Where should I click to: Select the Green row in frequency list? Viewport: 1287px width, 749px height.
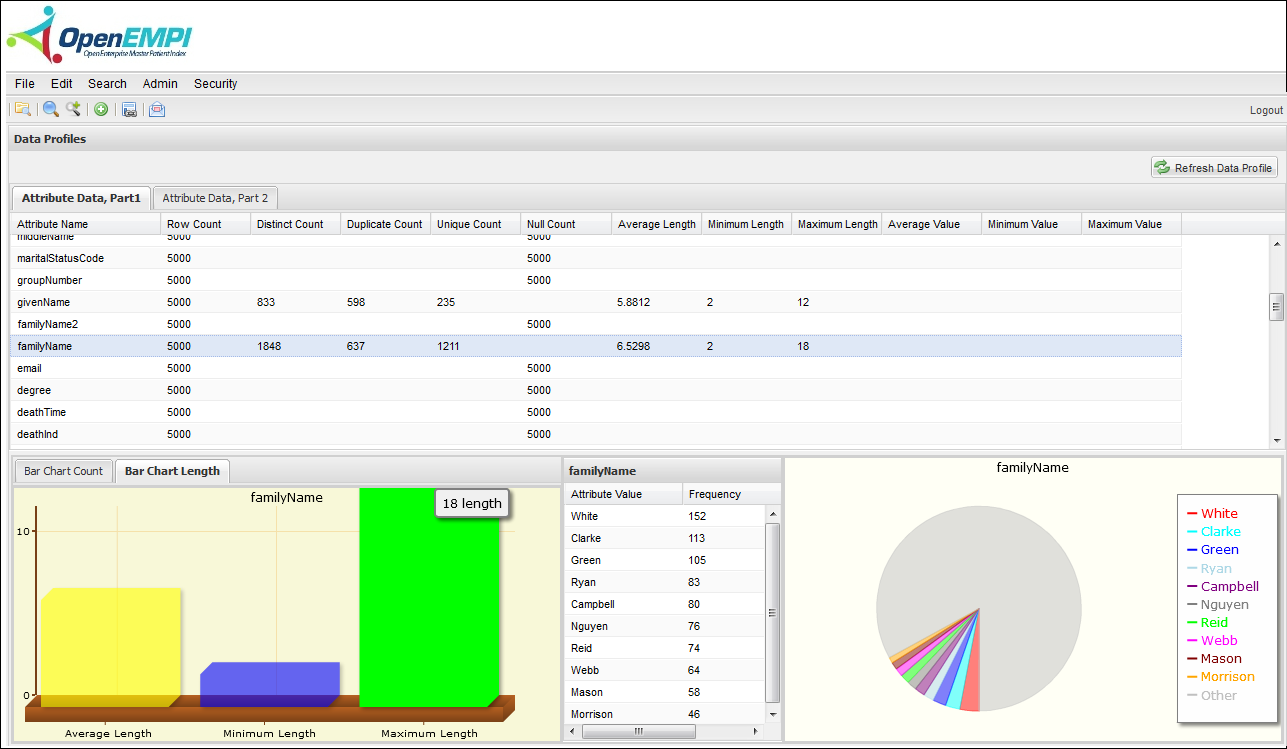coord(665,560)
